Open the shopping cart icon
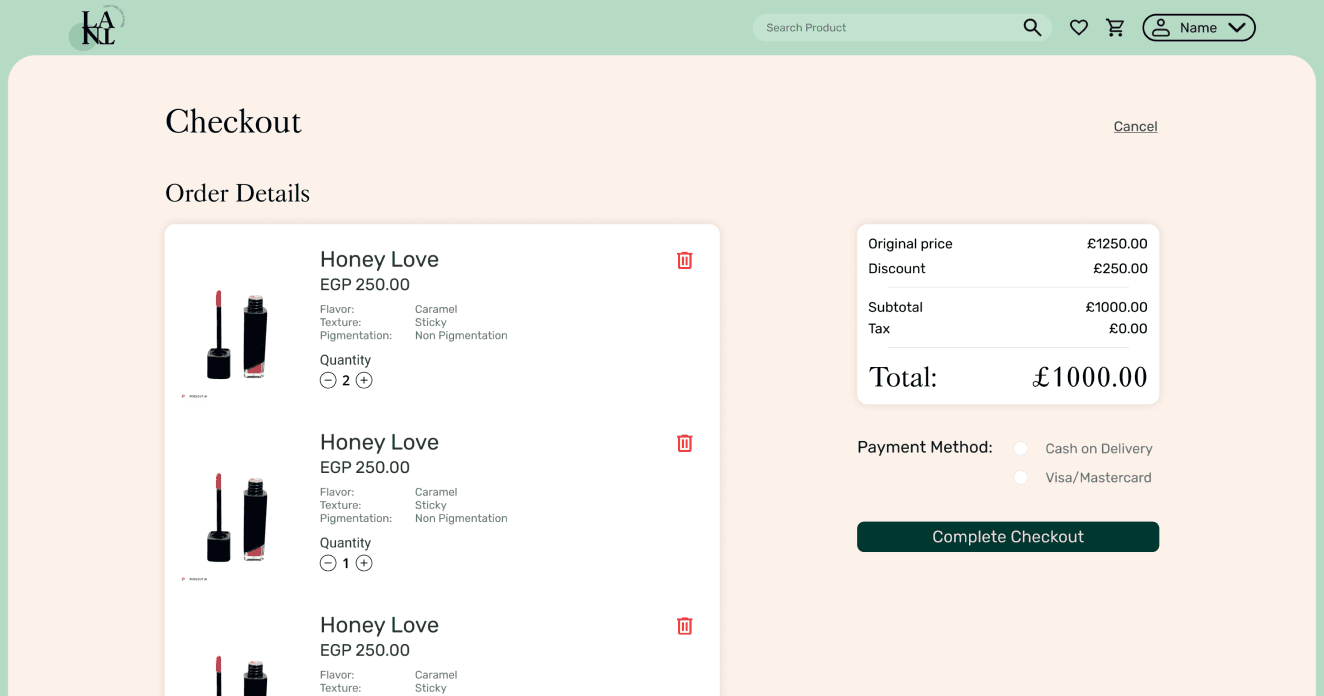Screen dimensions: 1324x696 click(x=1115, y=28)
